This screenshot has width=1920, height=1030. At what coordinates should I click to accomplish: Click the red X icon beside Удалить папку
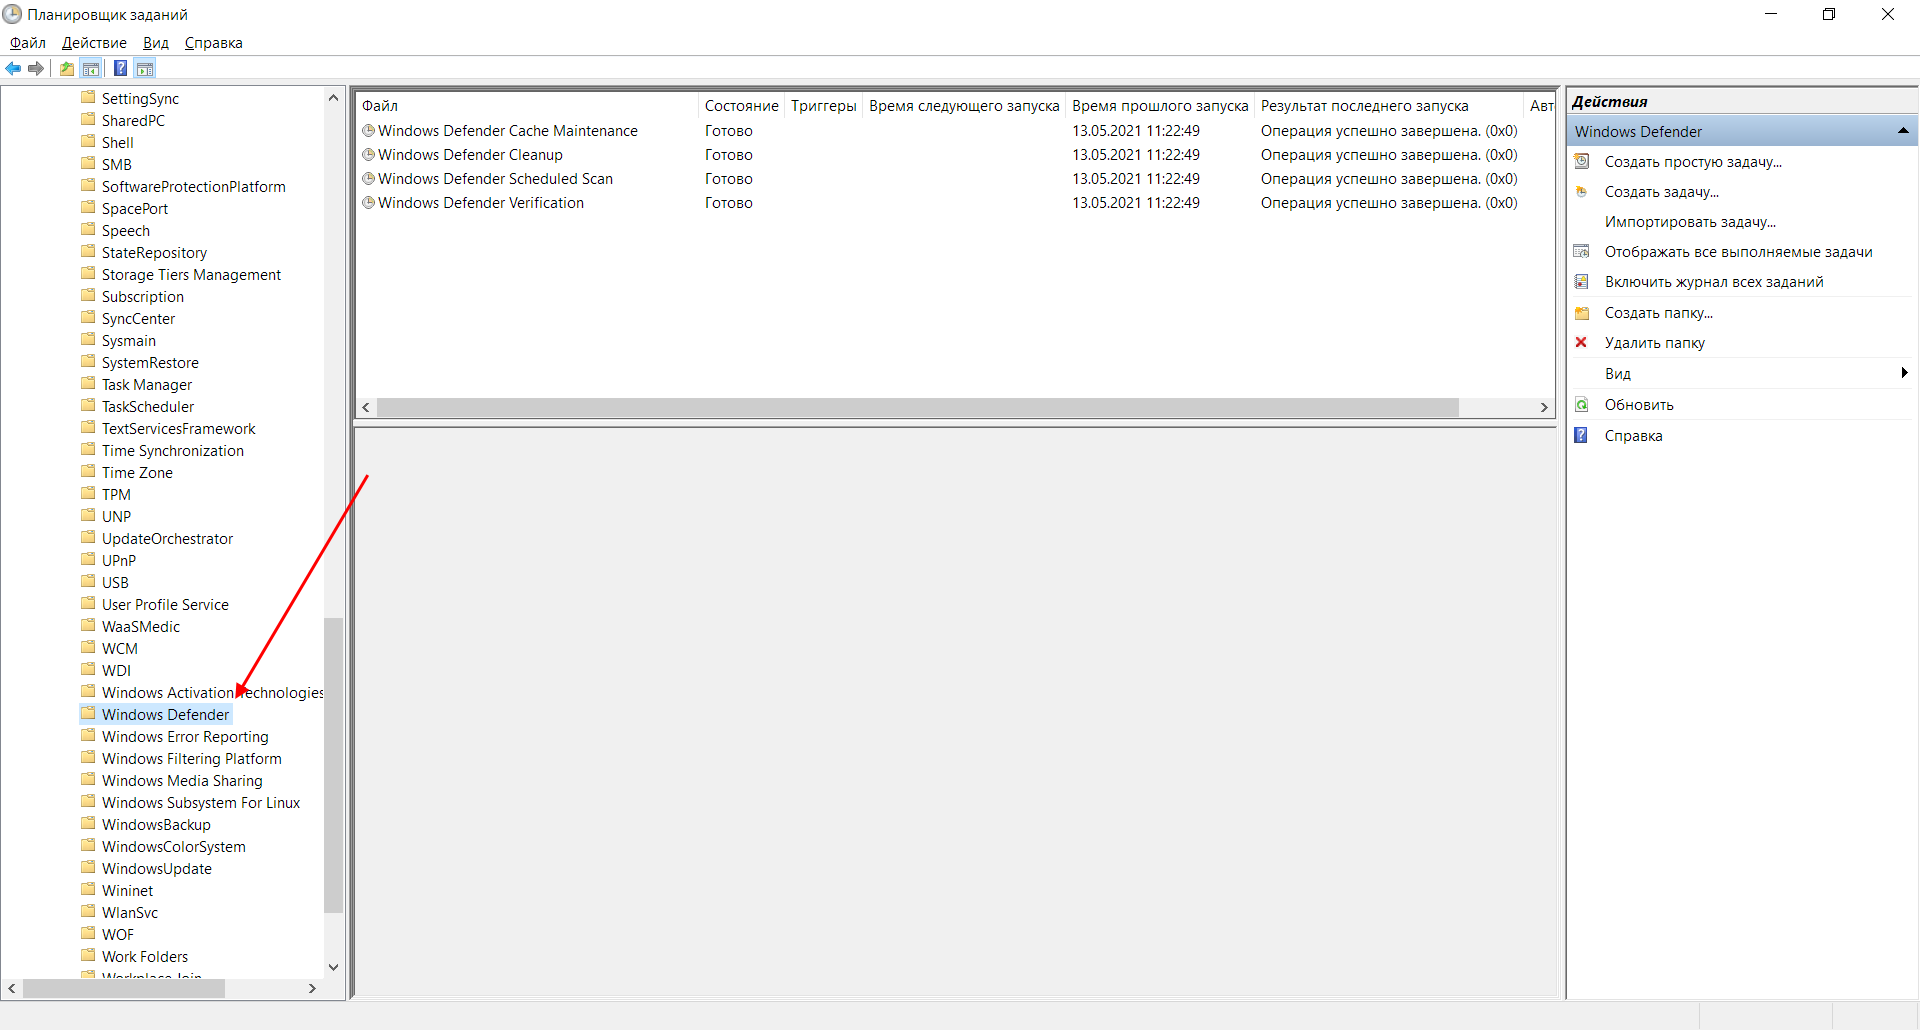(x=1582, y=342)
